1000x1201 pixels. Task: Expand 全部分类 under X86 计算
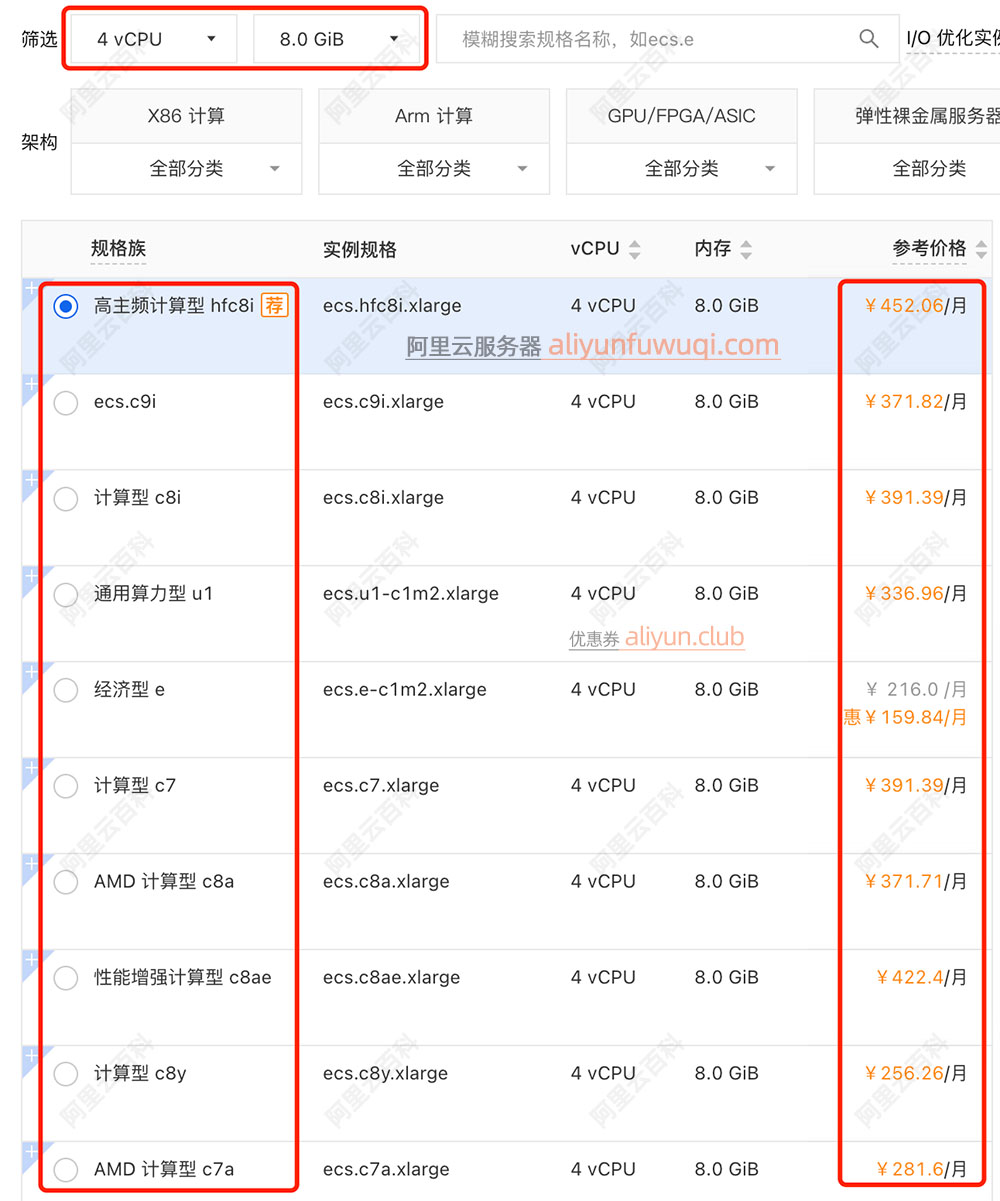coord(186,169)
